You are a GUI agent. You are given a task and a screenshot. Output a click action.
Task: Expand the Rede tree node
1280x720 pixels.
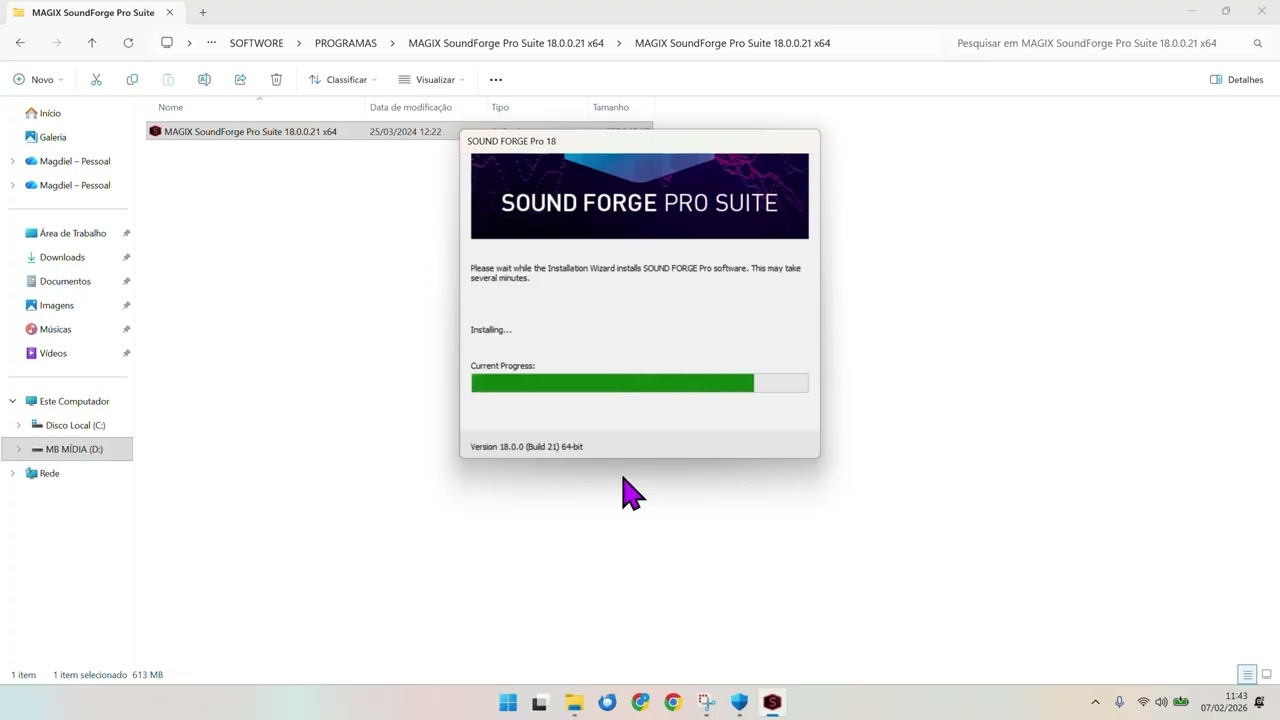pyautogui.click(x=13, y=473)
